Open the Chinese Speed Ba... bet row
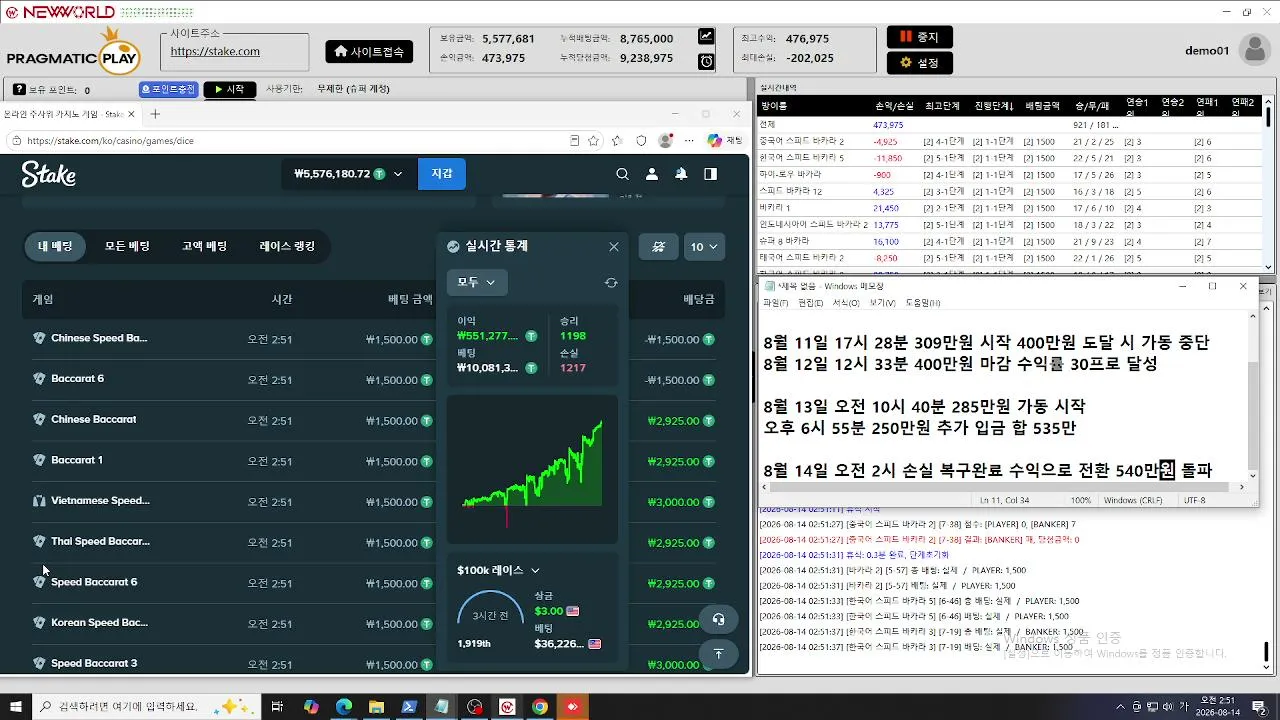1280x720 pixels. [375, 339]
